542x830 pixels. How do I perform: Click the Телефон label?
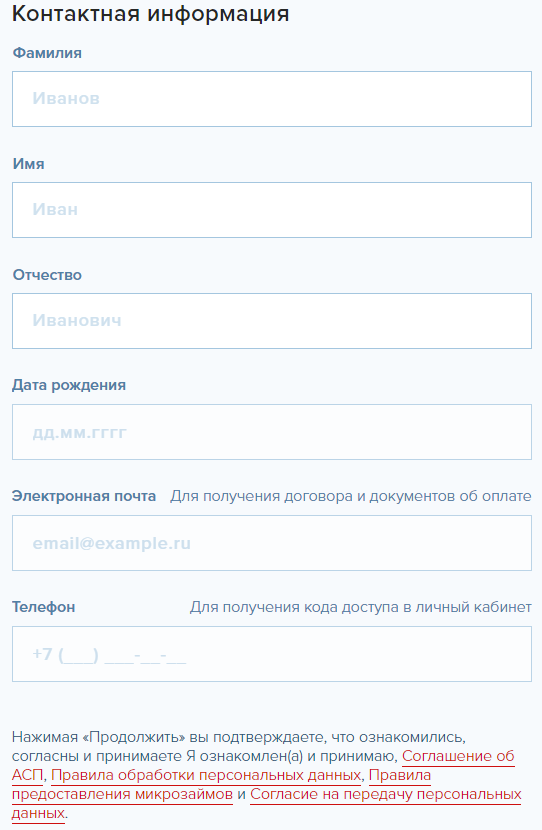tap(43, 607)
